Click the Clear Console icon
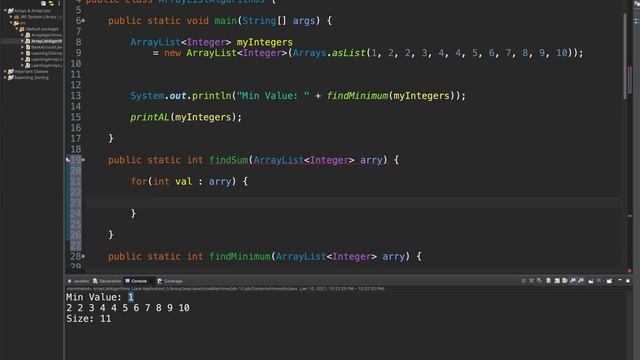640x360 pixels. click(x=549, y=281)
